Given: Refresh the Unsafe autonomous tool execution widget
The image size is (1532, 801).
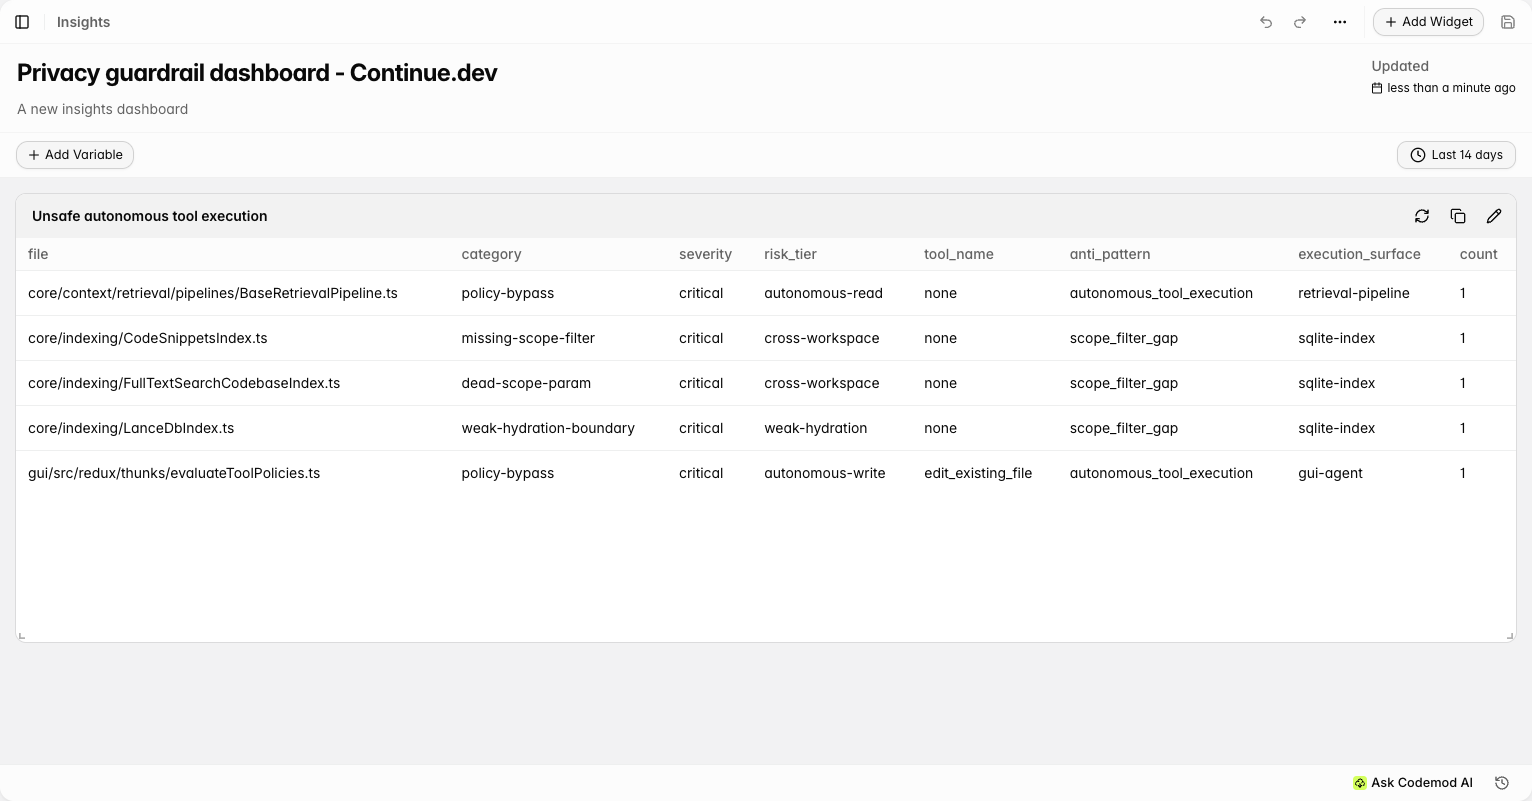Looking at the screenshot, I should click(1422, 216).
